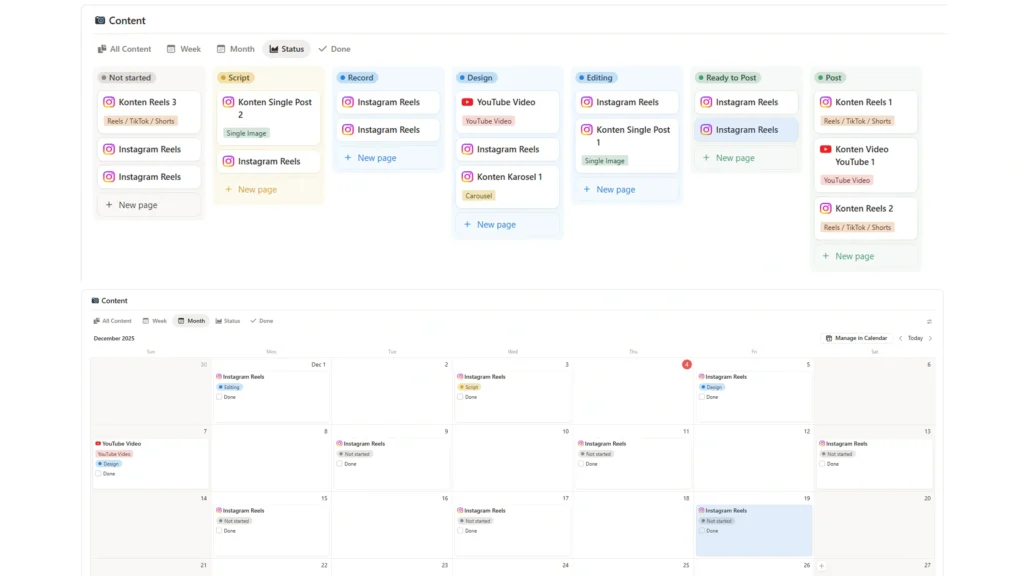Click the plus icon in the Record column

(x=348, y=158)
